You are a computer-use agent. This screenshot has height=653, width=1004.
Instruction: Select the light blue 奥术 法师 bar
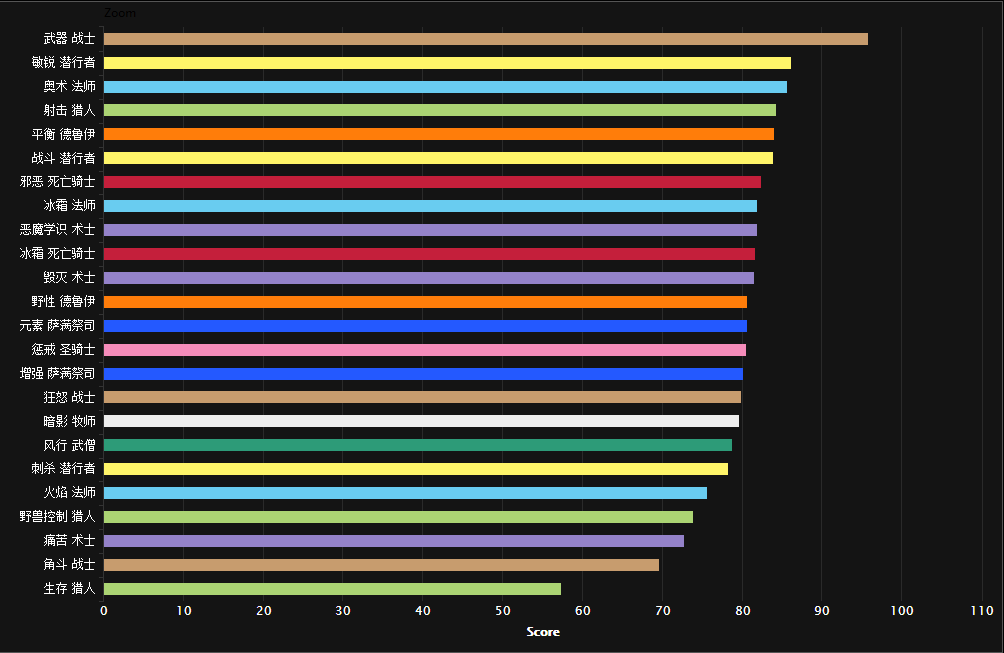[445, 87]
